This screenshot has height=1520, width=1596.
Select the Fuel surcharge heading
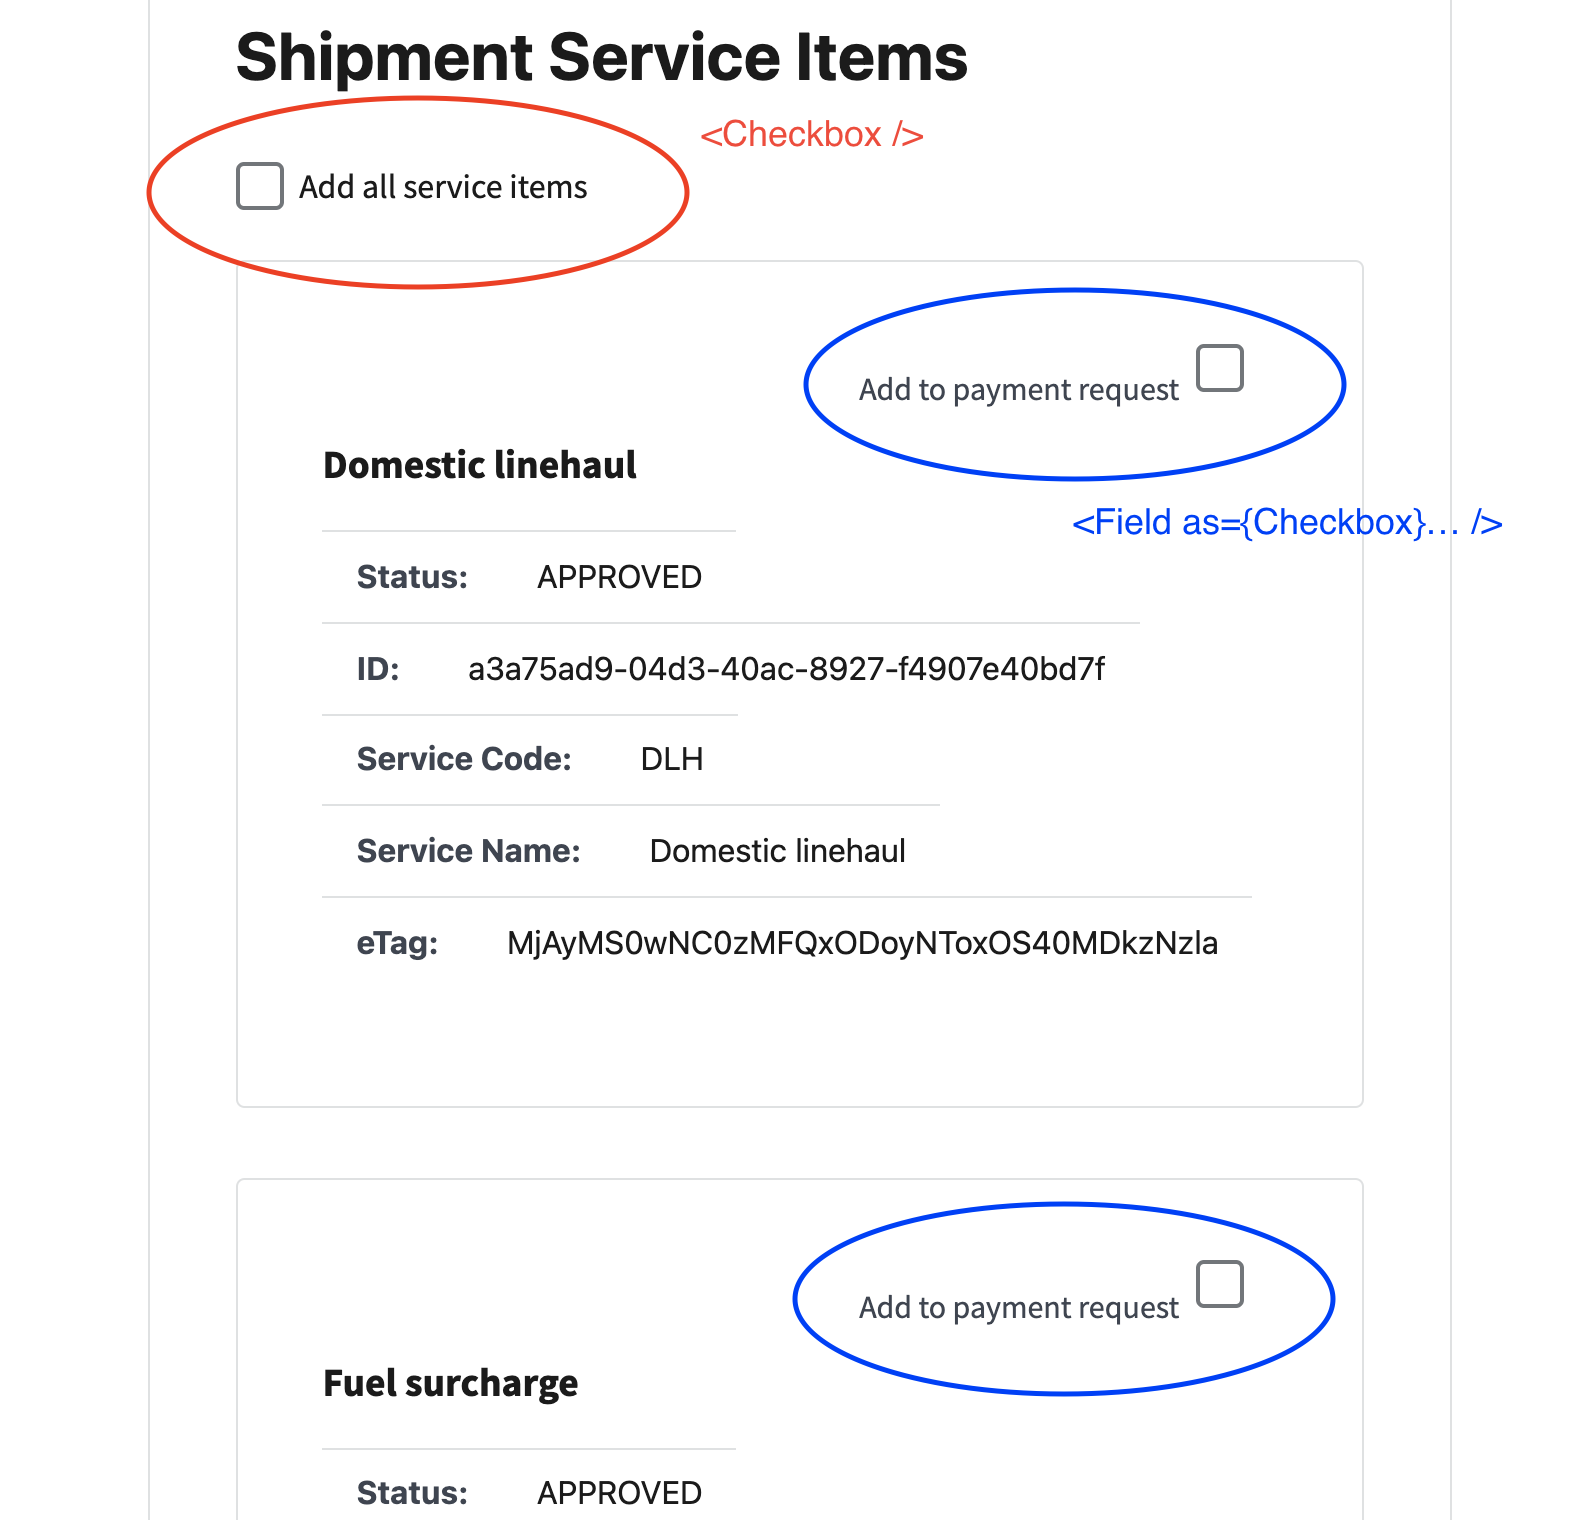pos(449,1383)
